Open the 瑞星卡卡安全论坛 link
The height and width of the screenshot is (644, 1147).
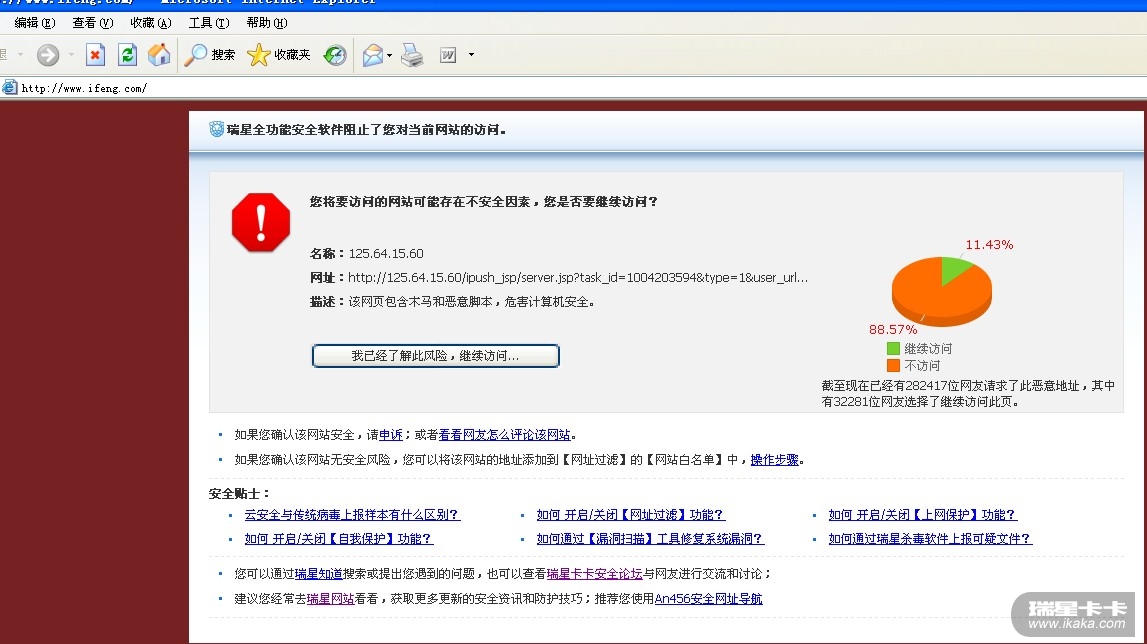pyautogui.click(x=594, y=574)
